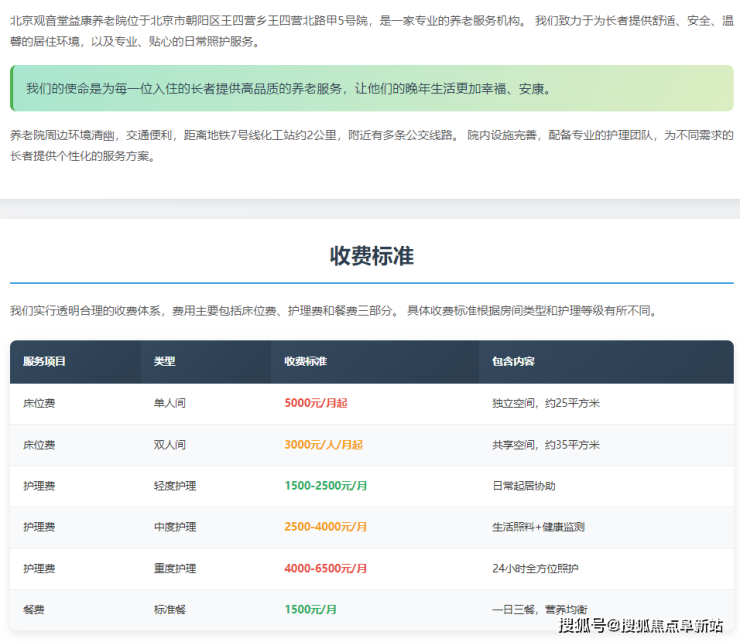Select the 中度护理 care level cell
The width and height of the screenshot is (740, 642).
coord(174,527)
